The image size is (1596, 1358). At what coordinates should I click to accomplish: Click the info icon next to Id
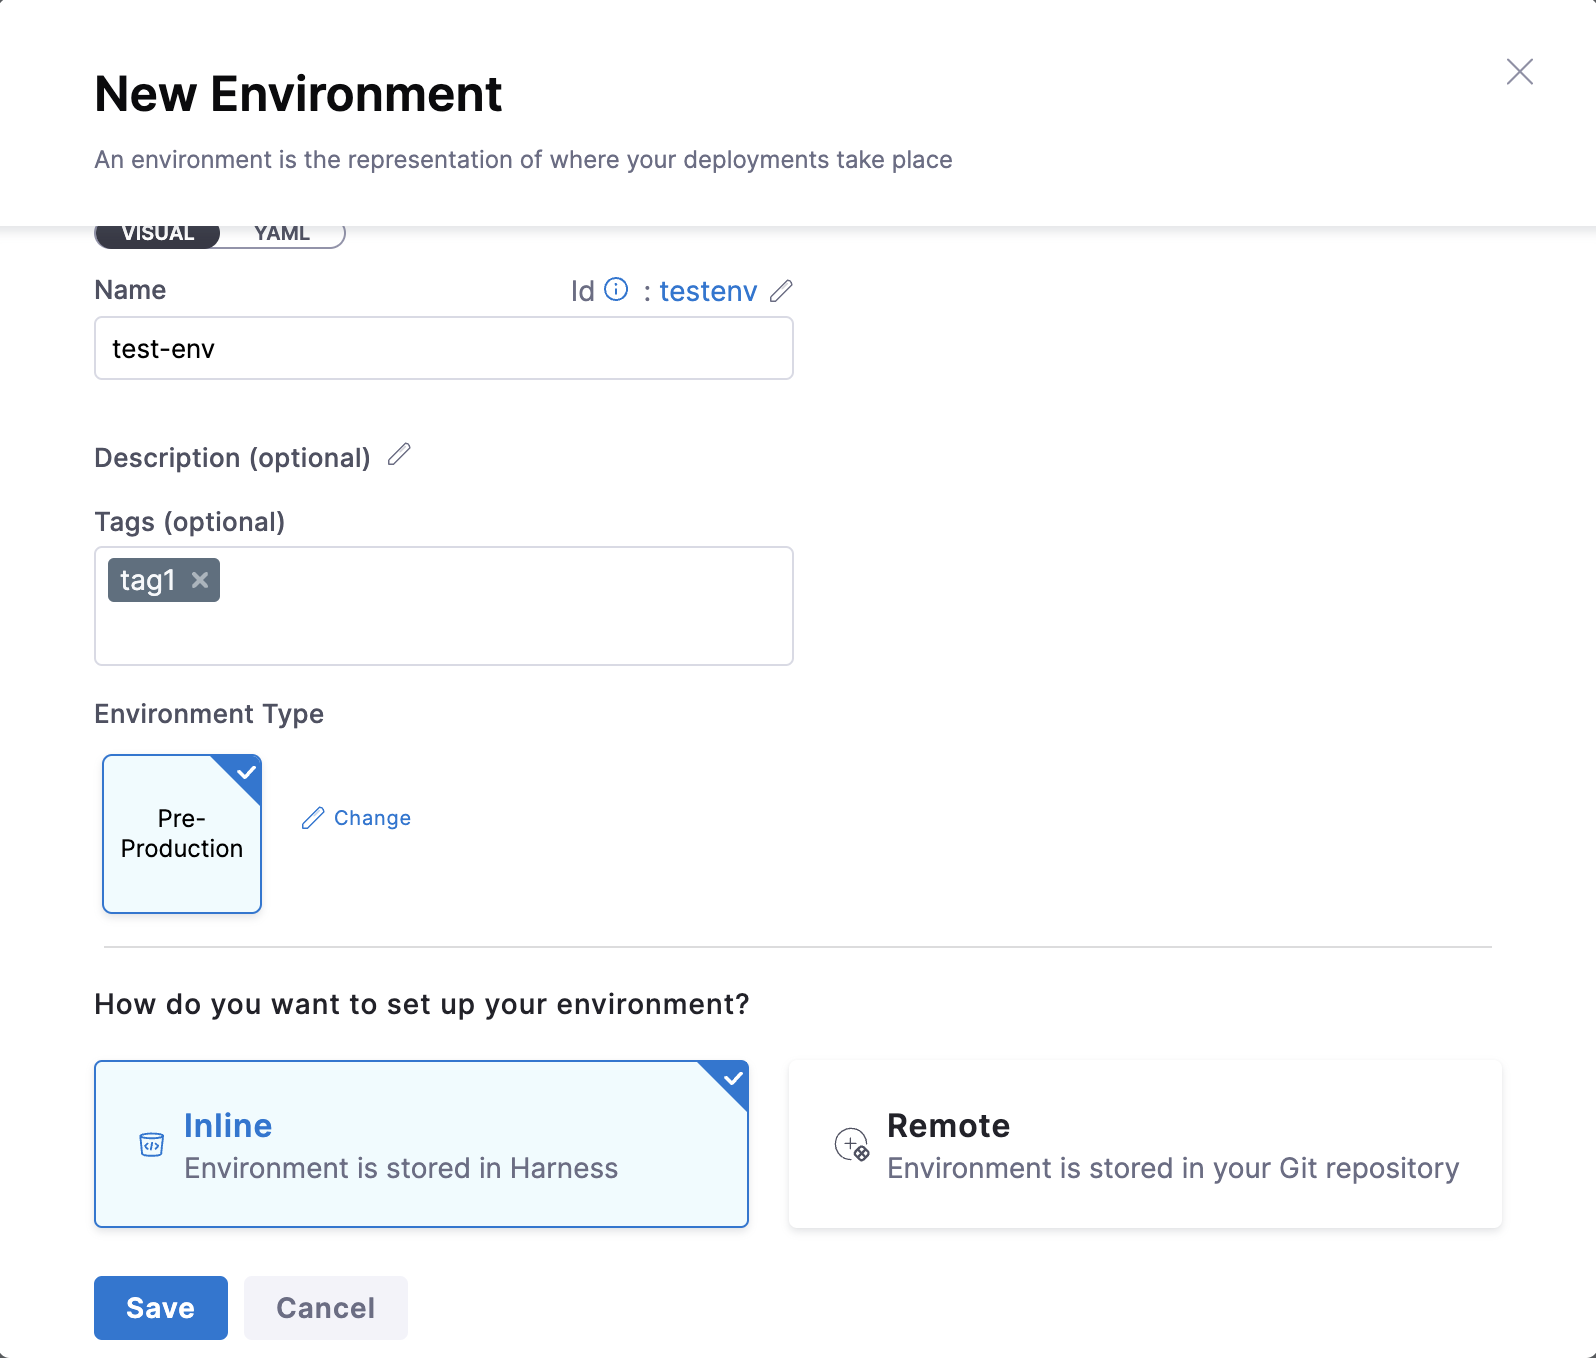617,290
